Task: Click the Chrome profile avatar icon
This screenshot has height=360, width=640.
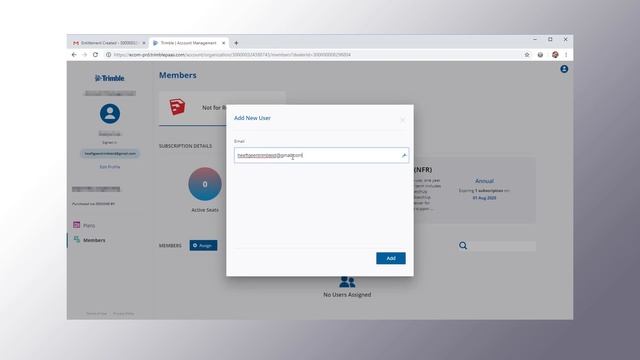Action: coord(555,55)
